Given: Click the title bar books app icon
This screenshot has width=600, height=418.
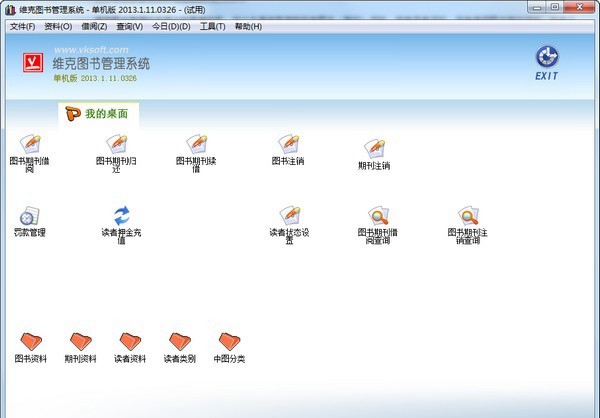Looking at the screenshot, I should [10, 10].
